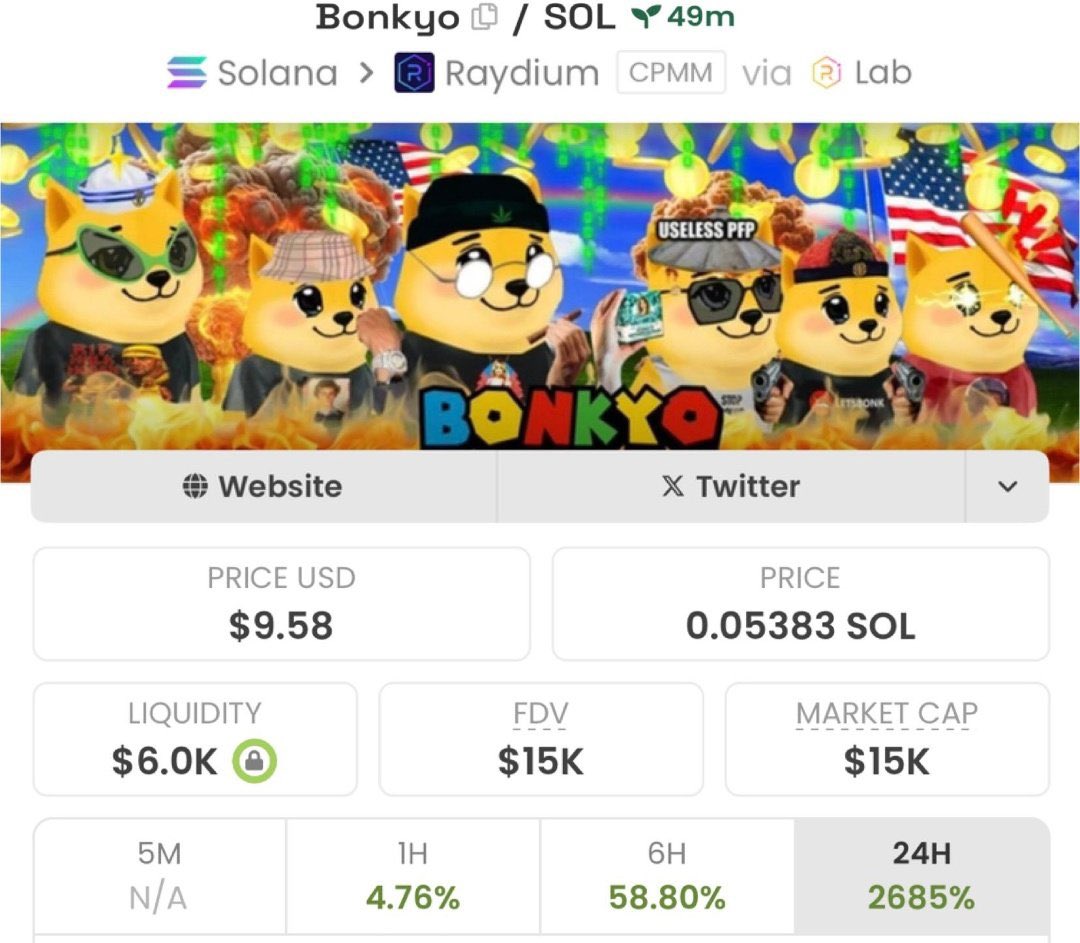Click the Raydium DEX logo
The height and width of the screenshot is (943, 1080).
pyautogui.click(x=414, y=72)
